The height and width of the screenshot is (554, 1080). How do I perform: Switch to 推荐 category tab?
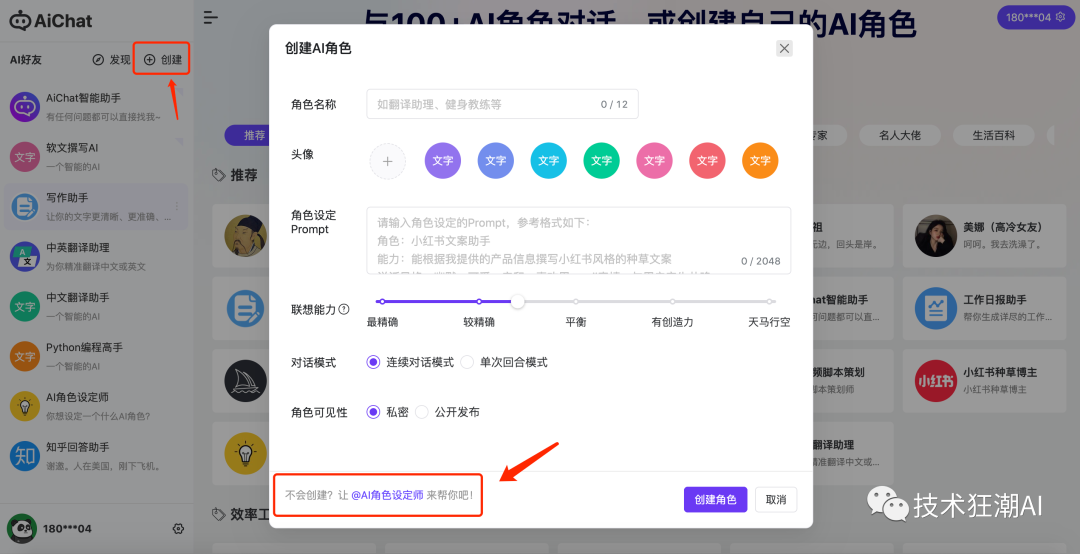pyautogui.click(x=247, y=135)
